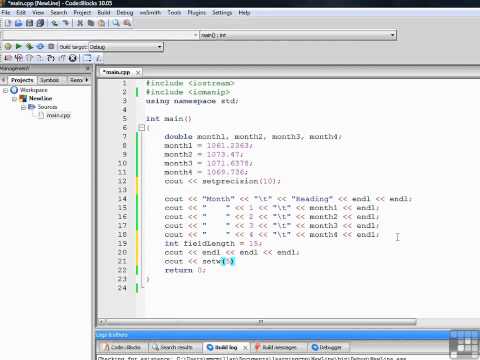The height and width of the screenshot is (360, 480).
Task: Collapse the Sources folder node
Action: (23, 107)
